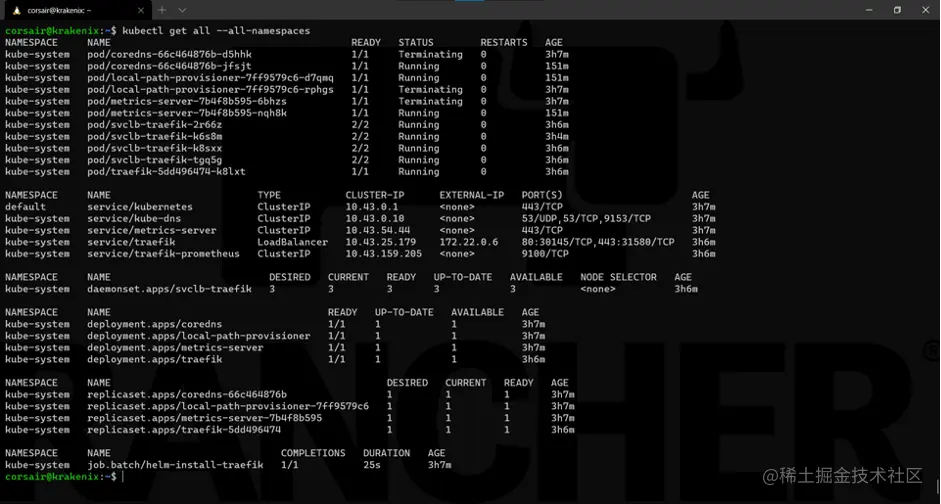The width and height of the screenshot is (941, 504).
Task: Click service/traefik-prometheus entry
Action: click(x=163, y=254)
